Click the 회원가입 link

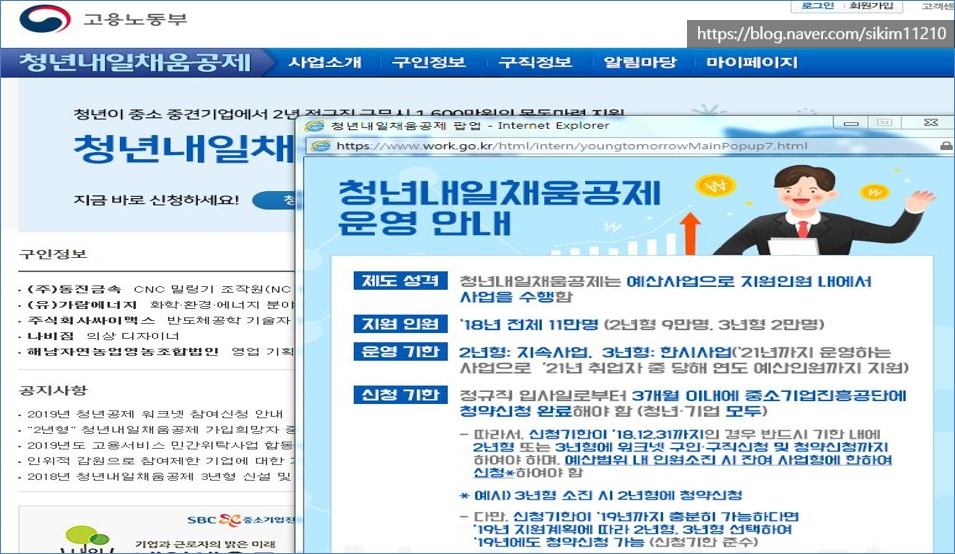872,5
